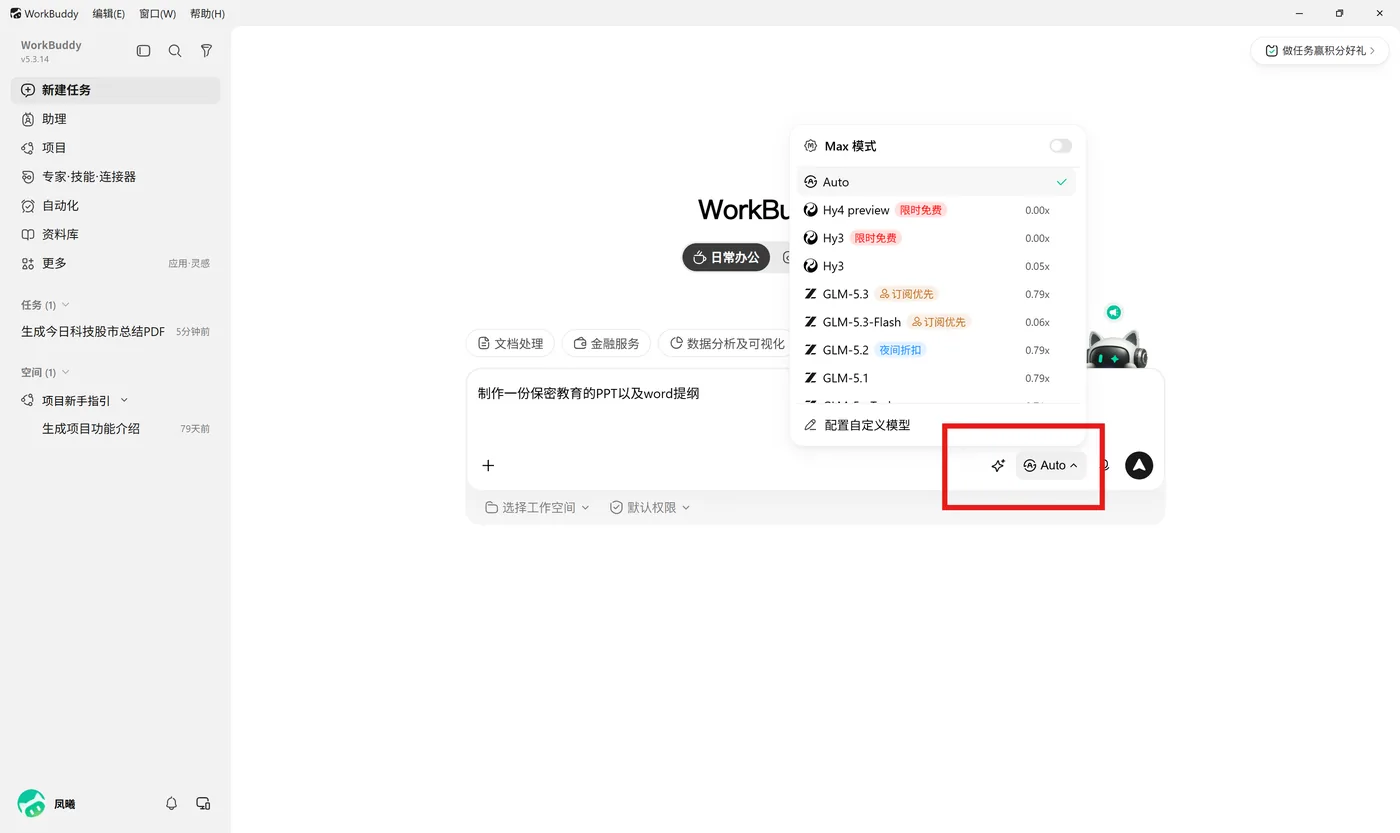The height and width of the screenshot is (833, 1400).
Task: Open 帮助(H) menu
Action: click(207, 13)
